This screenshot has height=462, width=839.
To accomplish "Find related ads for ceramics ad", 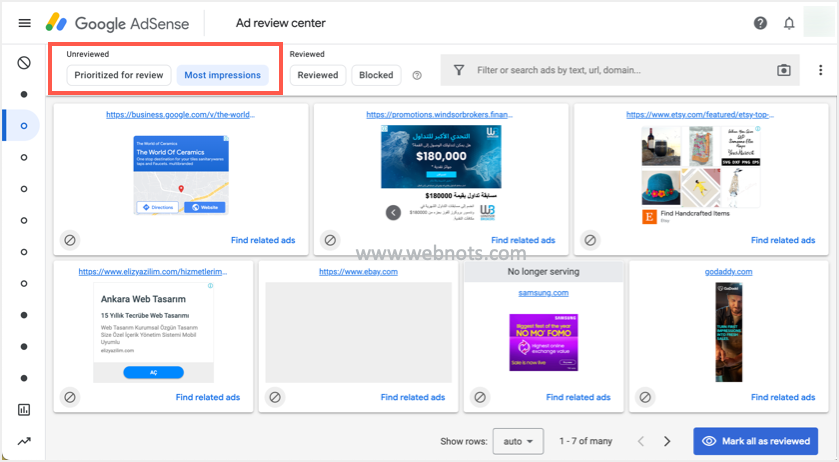I will coord(263,240).
